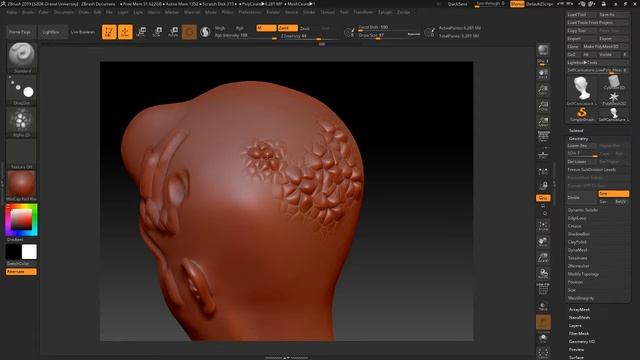Expand the Layers sub-palette

575,326
